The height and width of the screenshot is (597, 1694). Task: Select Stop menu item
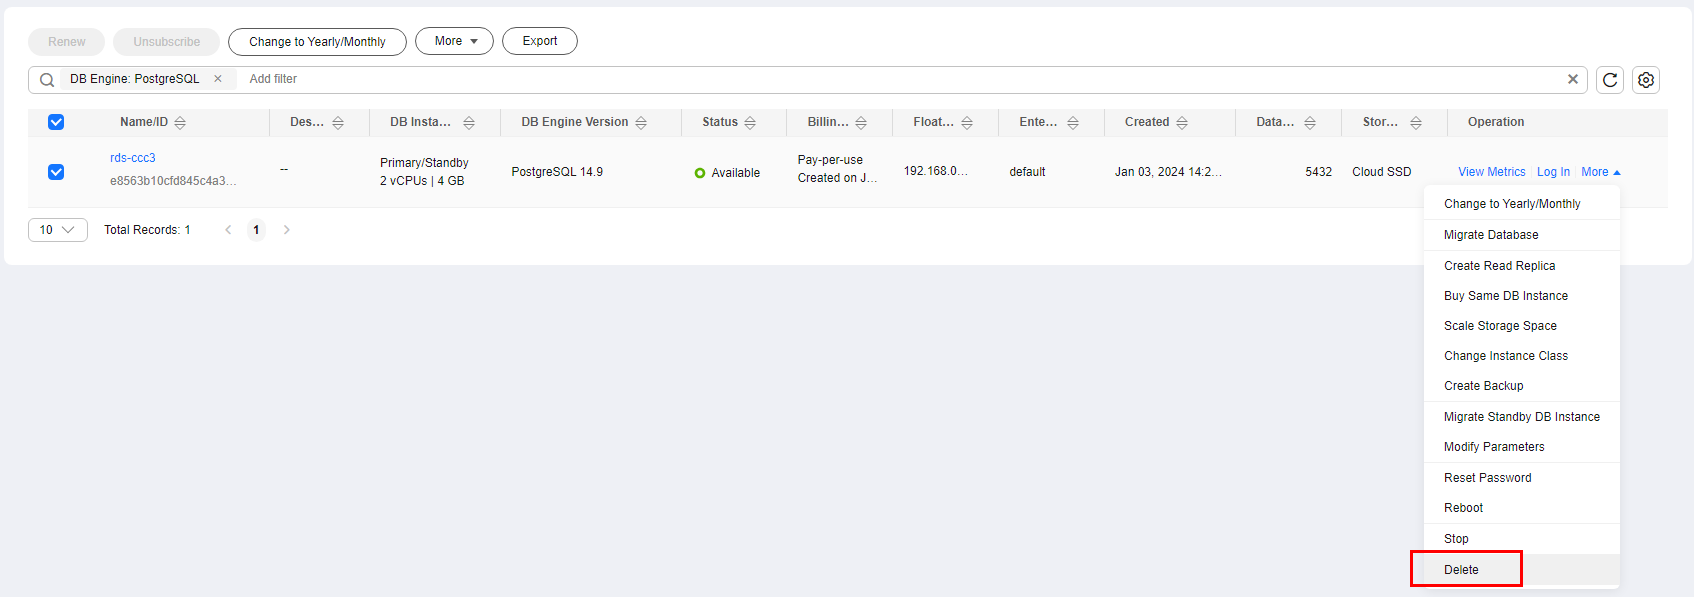tap(1522, 539)
